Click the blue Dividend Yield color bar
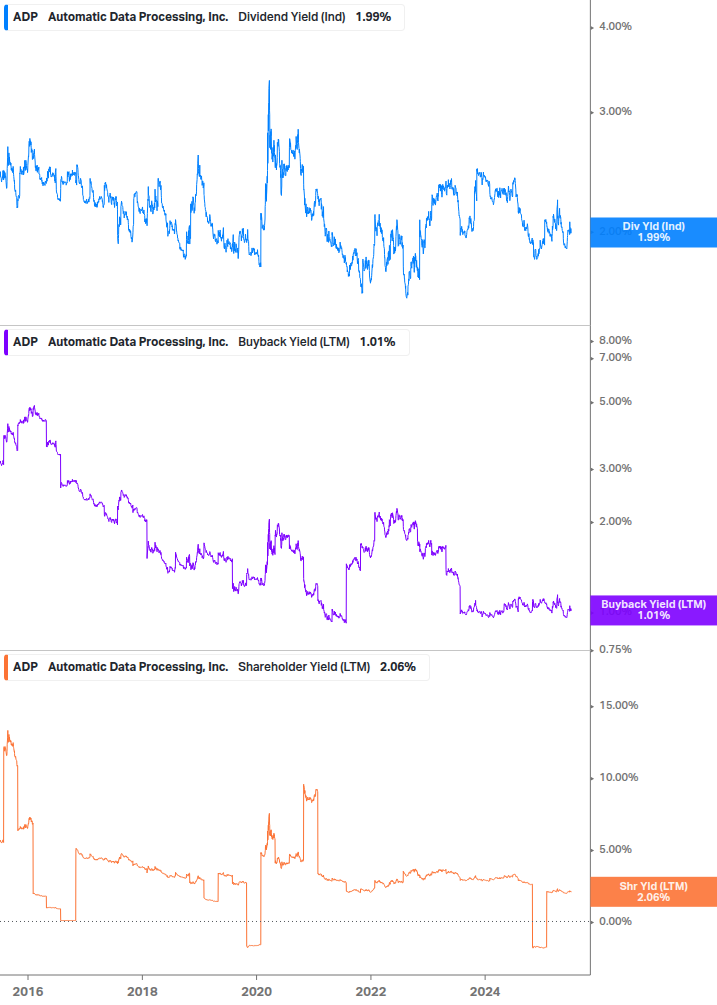Viewport: 717px width, 1005px height. (x=6, y=17)
